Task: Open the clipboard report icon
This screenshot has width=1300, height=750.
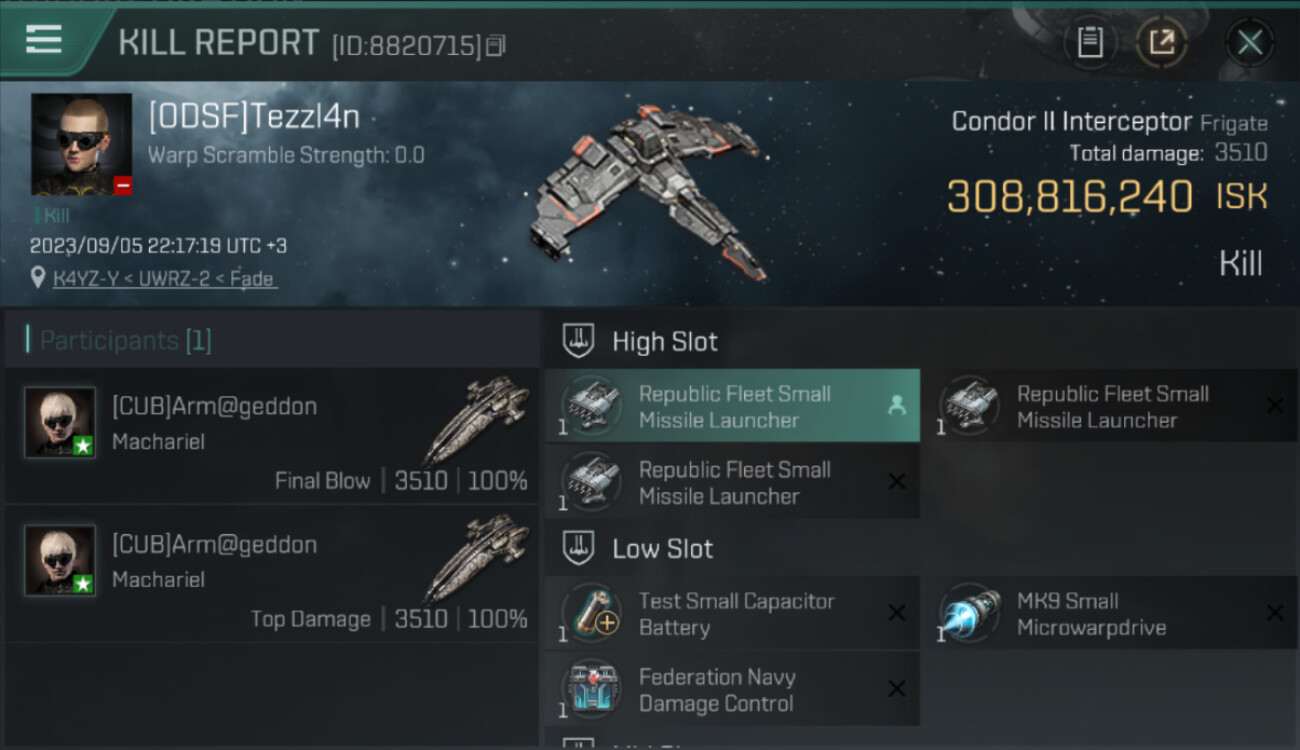Action: pos(1089,42)
